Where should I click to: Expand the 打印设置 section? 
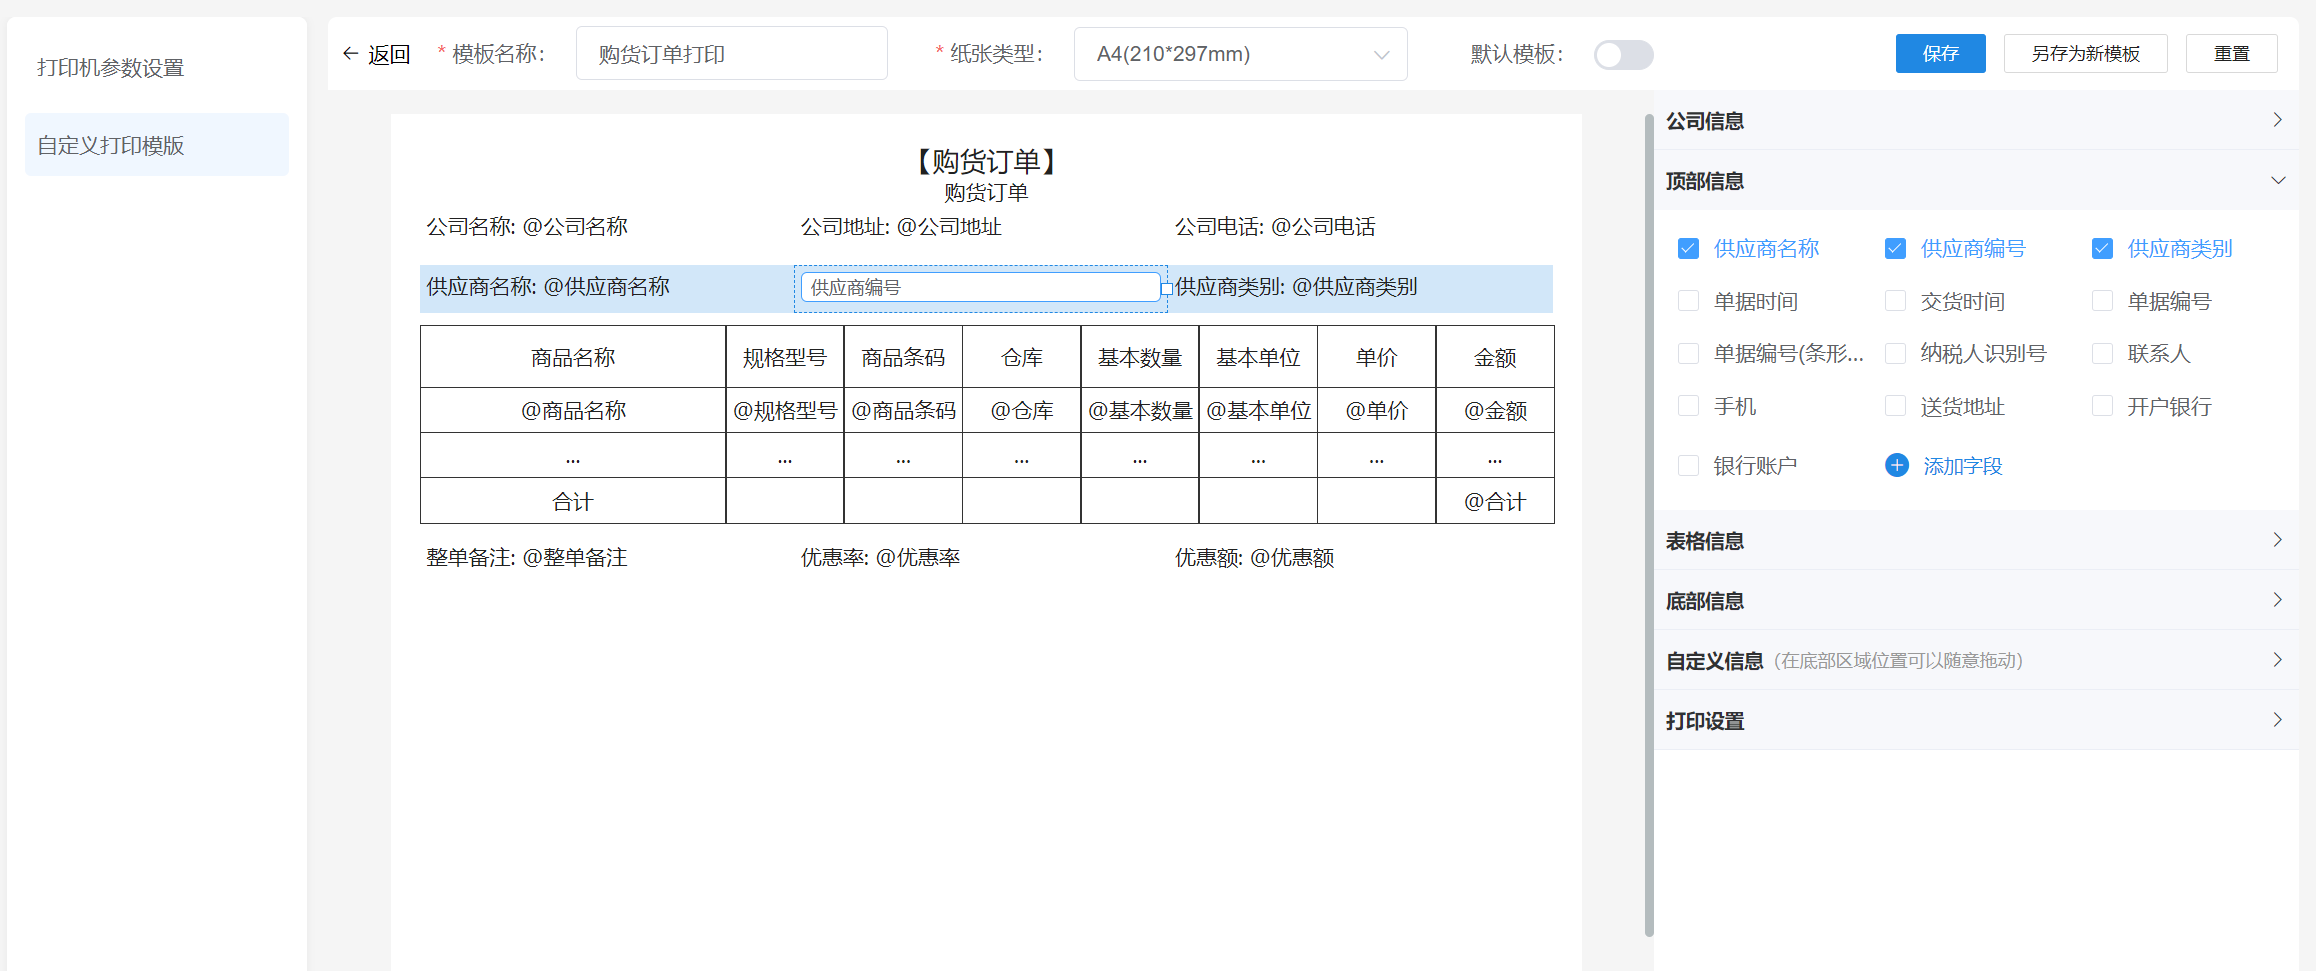(x=1975, y=720)
